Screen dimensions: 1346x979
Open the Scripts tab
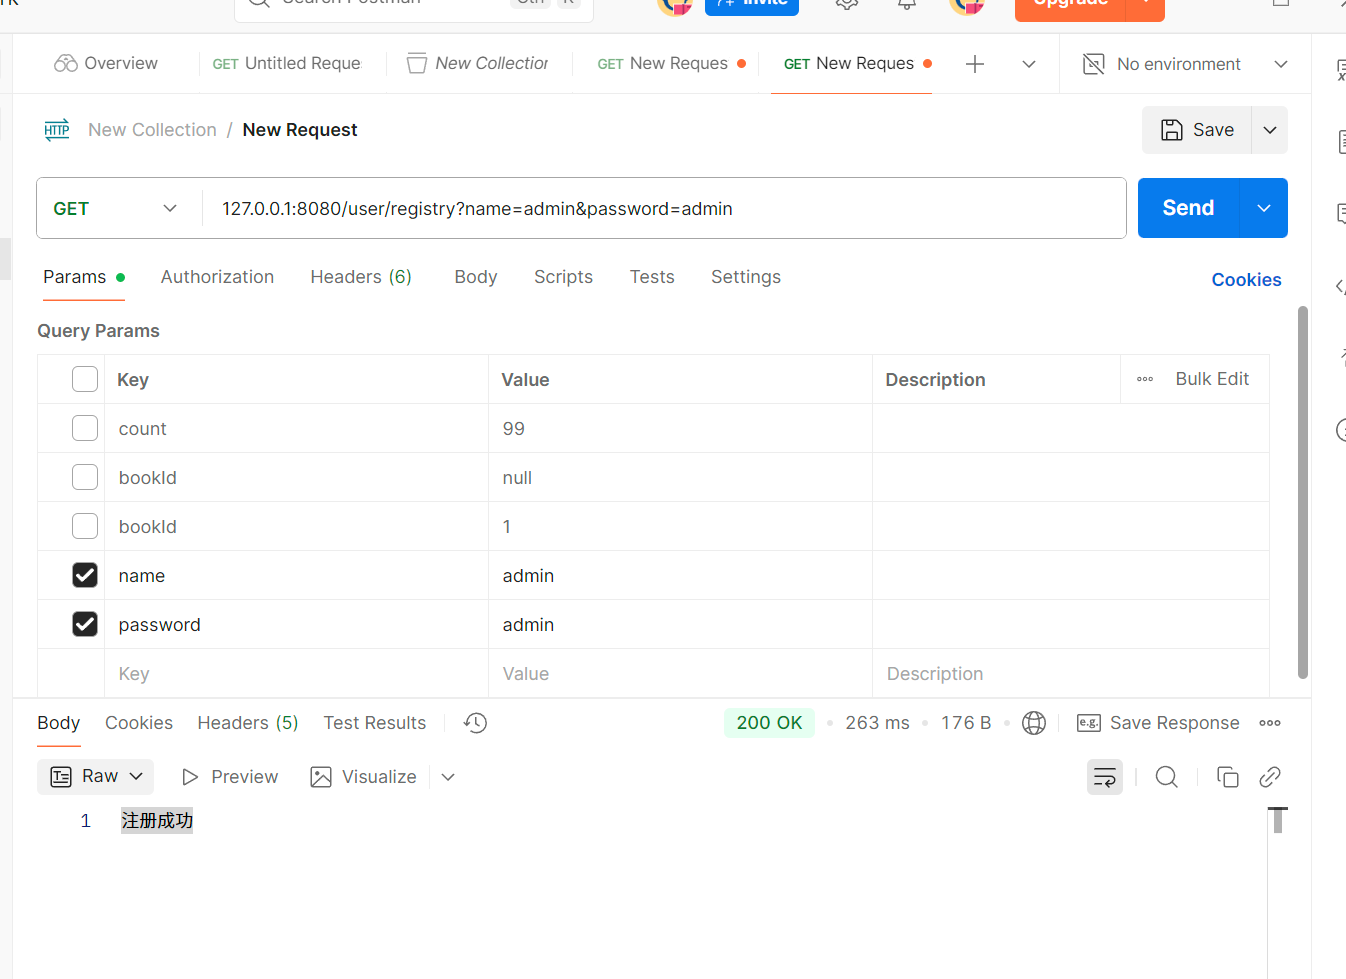(563, 277)
